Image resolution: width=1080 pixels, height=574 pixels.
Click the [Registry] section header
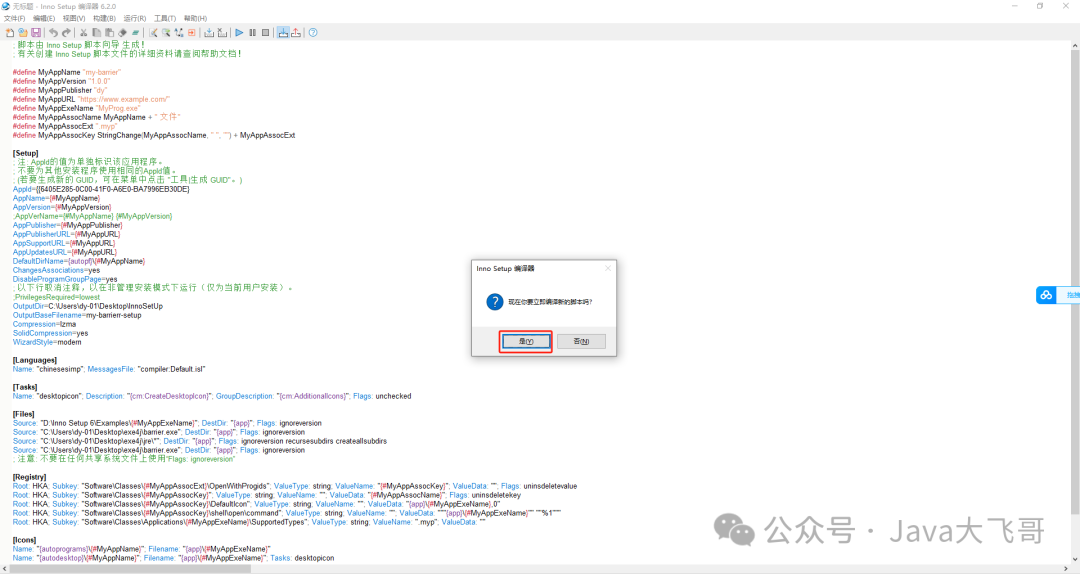[x=29, y=476]
